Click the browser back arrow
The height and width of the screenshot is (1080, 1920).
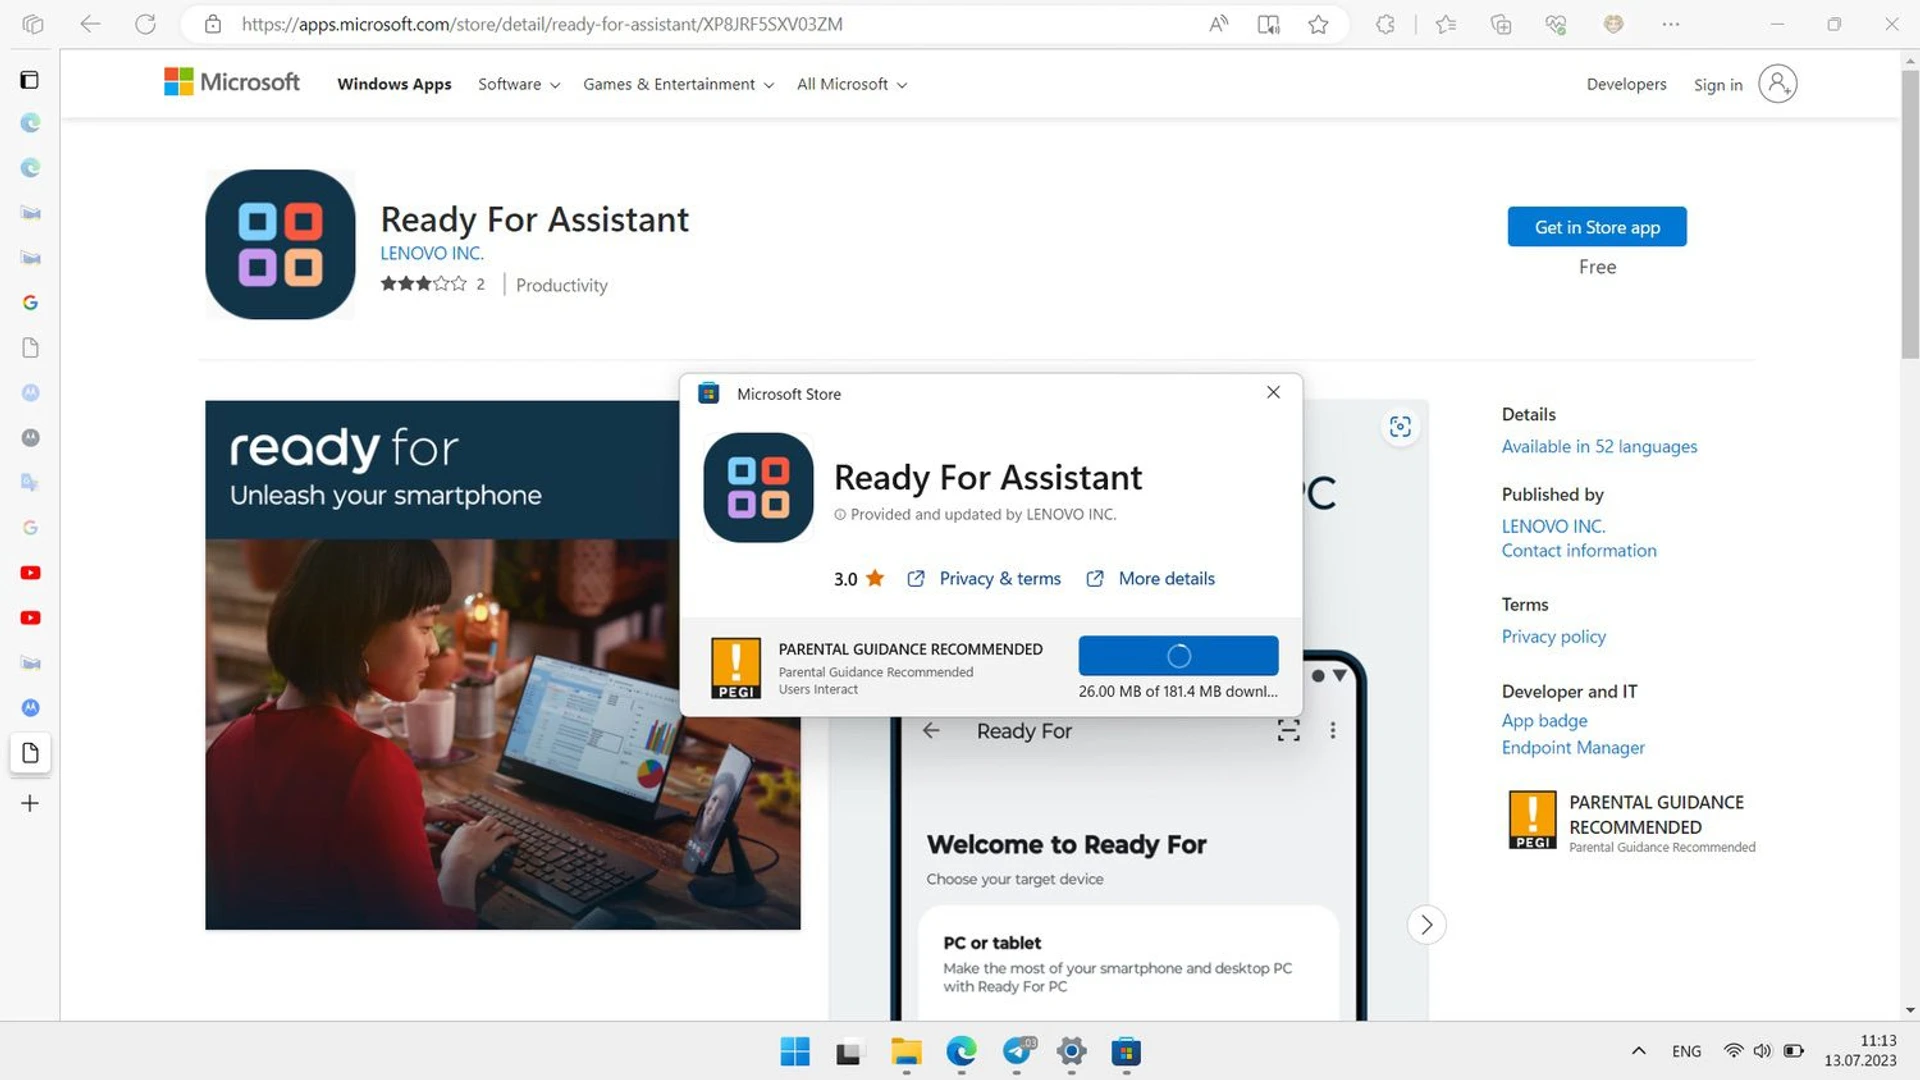pos(90,24)
